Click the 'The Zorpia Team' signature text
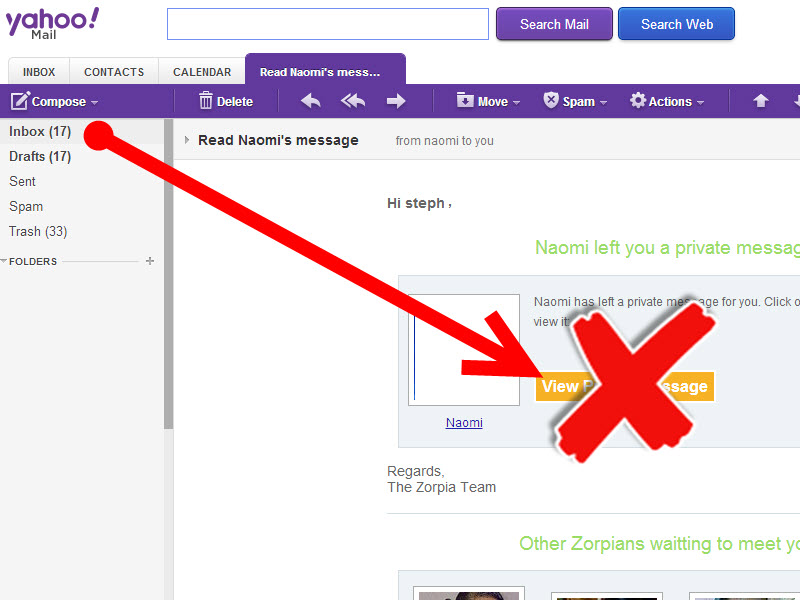Screen dimensions: 800x600 pos(441,487)
